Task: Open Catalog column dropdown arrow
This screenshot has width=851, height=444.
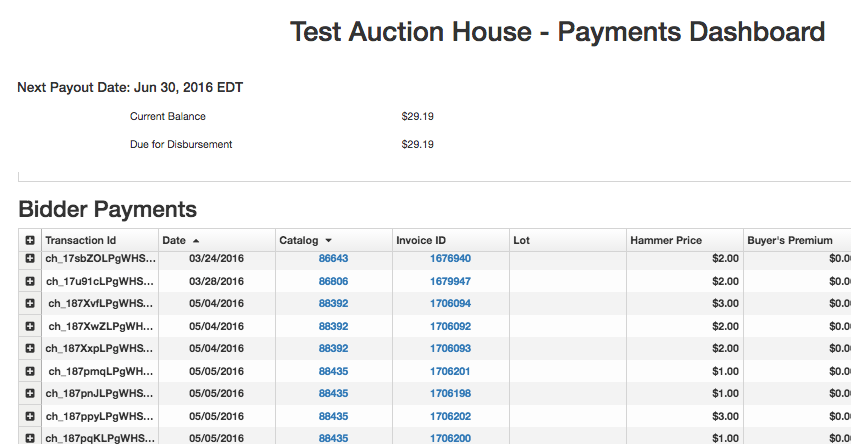Action: click(x=328, y=241)
